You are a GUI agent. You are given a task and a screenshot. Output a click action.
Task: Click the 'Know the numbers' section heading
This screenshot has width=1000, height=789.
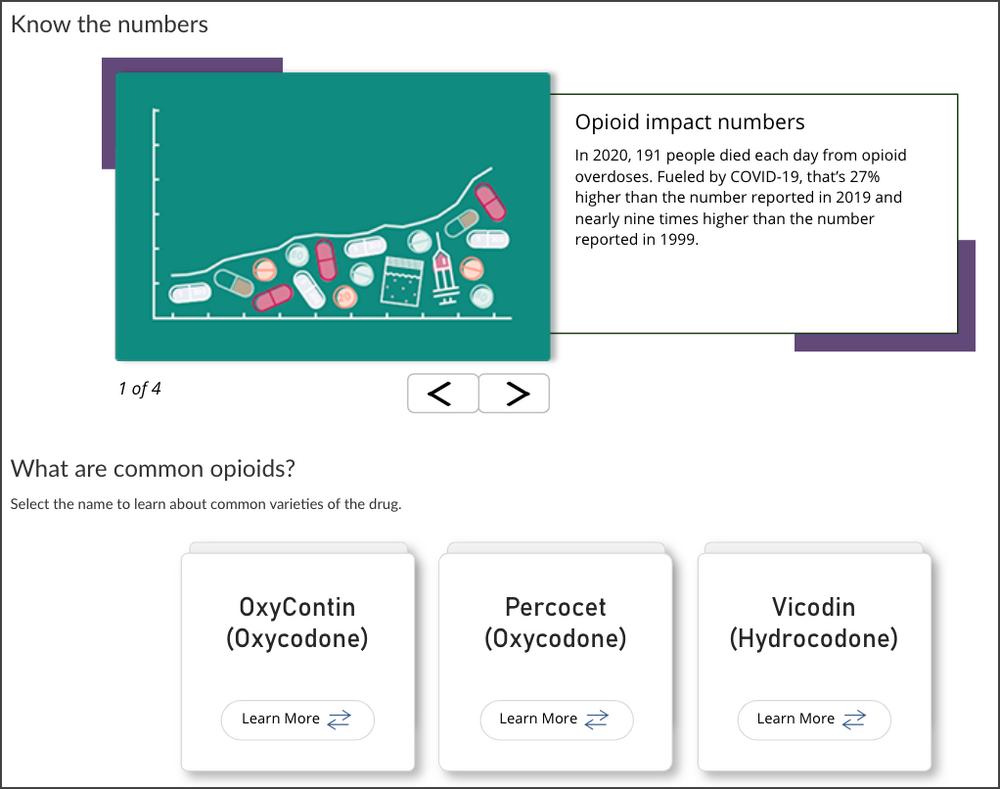(109, 24)
